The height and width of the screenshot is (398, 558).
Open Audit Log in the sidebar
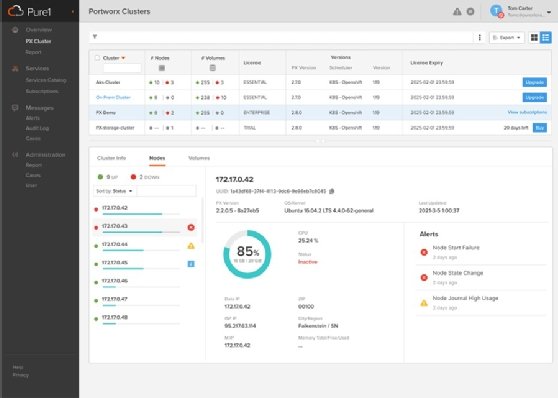(x=37, y=128)
